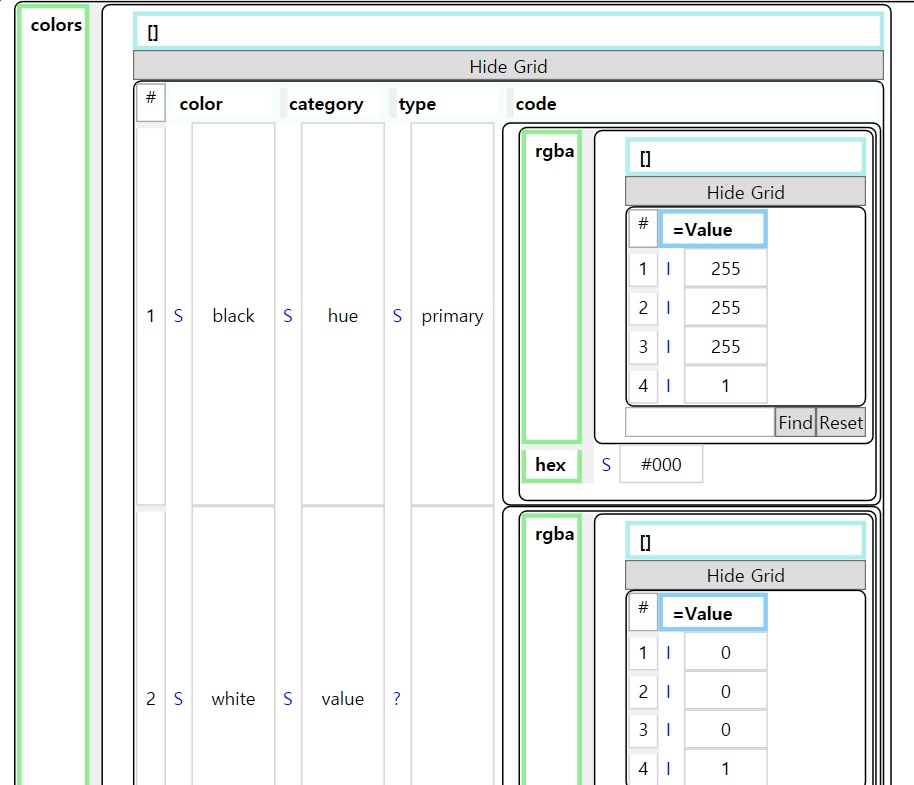
Task: Select the hex key label
Action: click(551, 465)
